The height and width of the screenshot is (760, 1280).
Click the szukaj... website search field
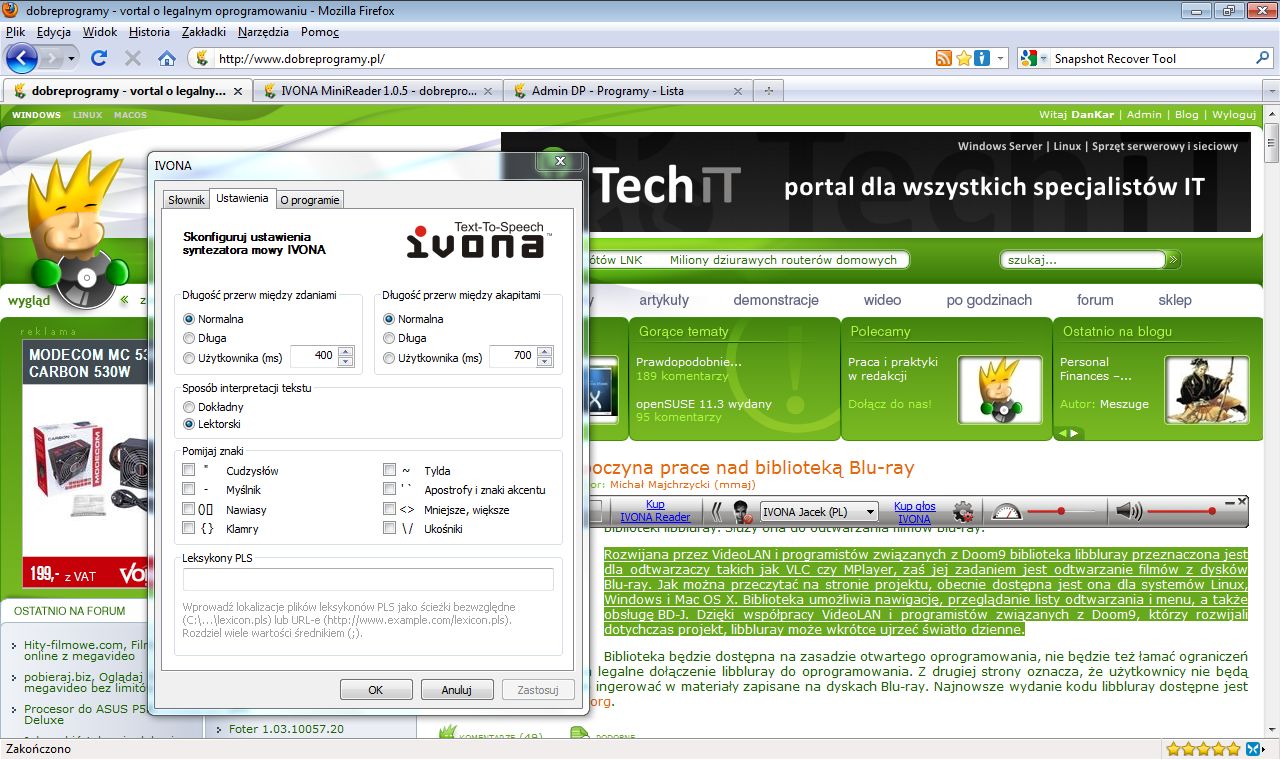point(1082,260)
